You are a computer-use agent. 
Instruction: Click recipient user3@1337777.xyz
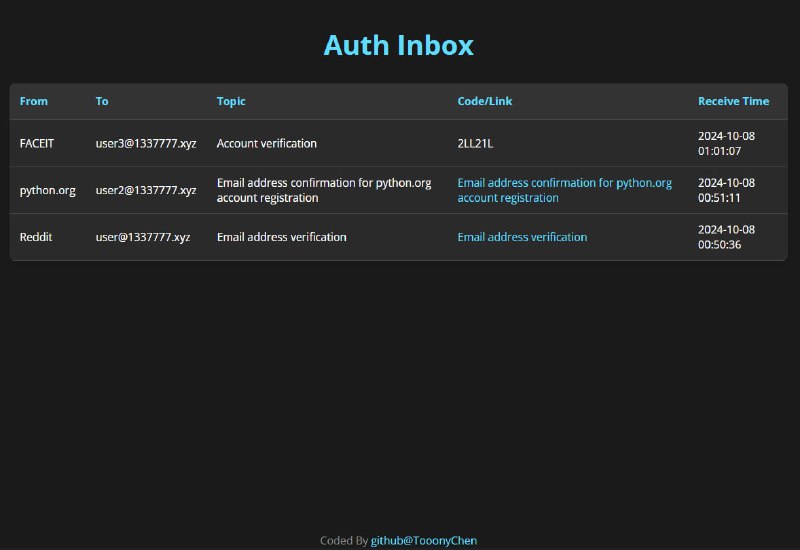[146, 143]
